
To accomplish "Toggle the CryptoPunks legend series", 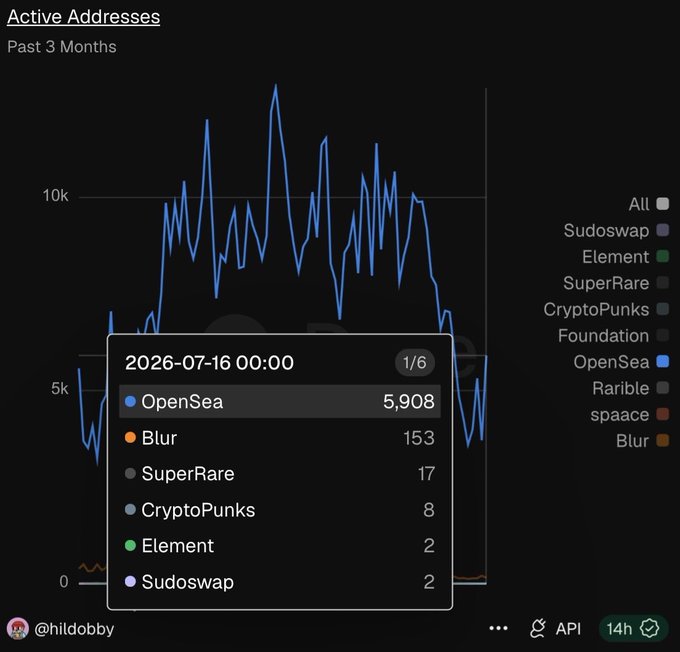I will tap(606, 309).
